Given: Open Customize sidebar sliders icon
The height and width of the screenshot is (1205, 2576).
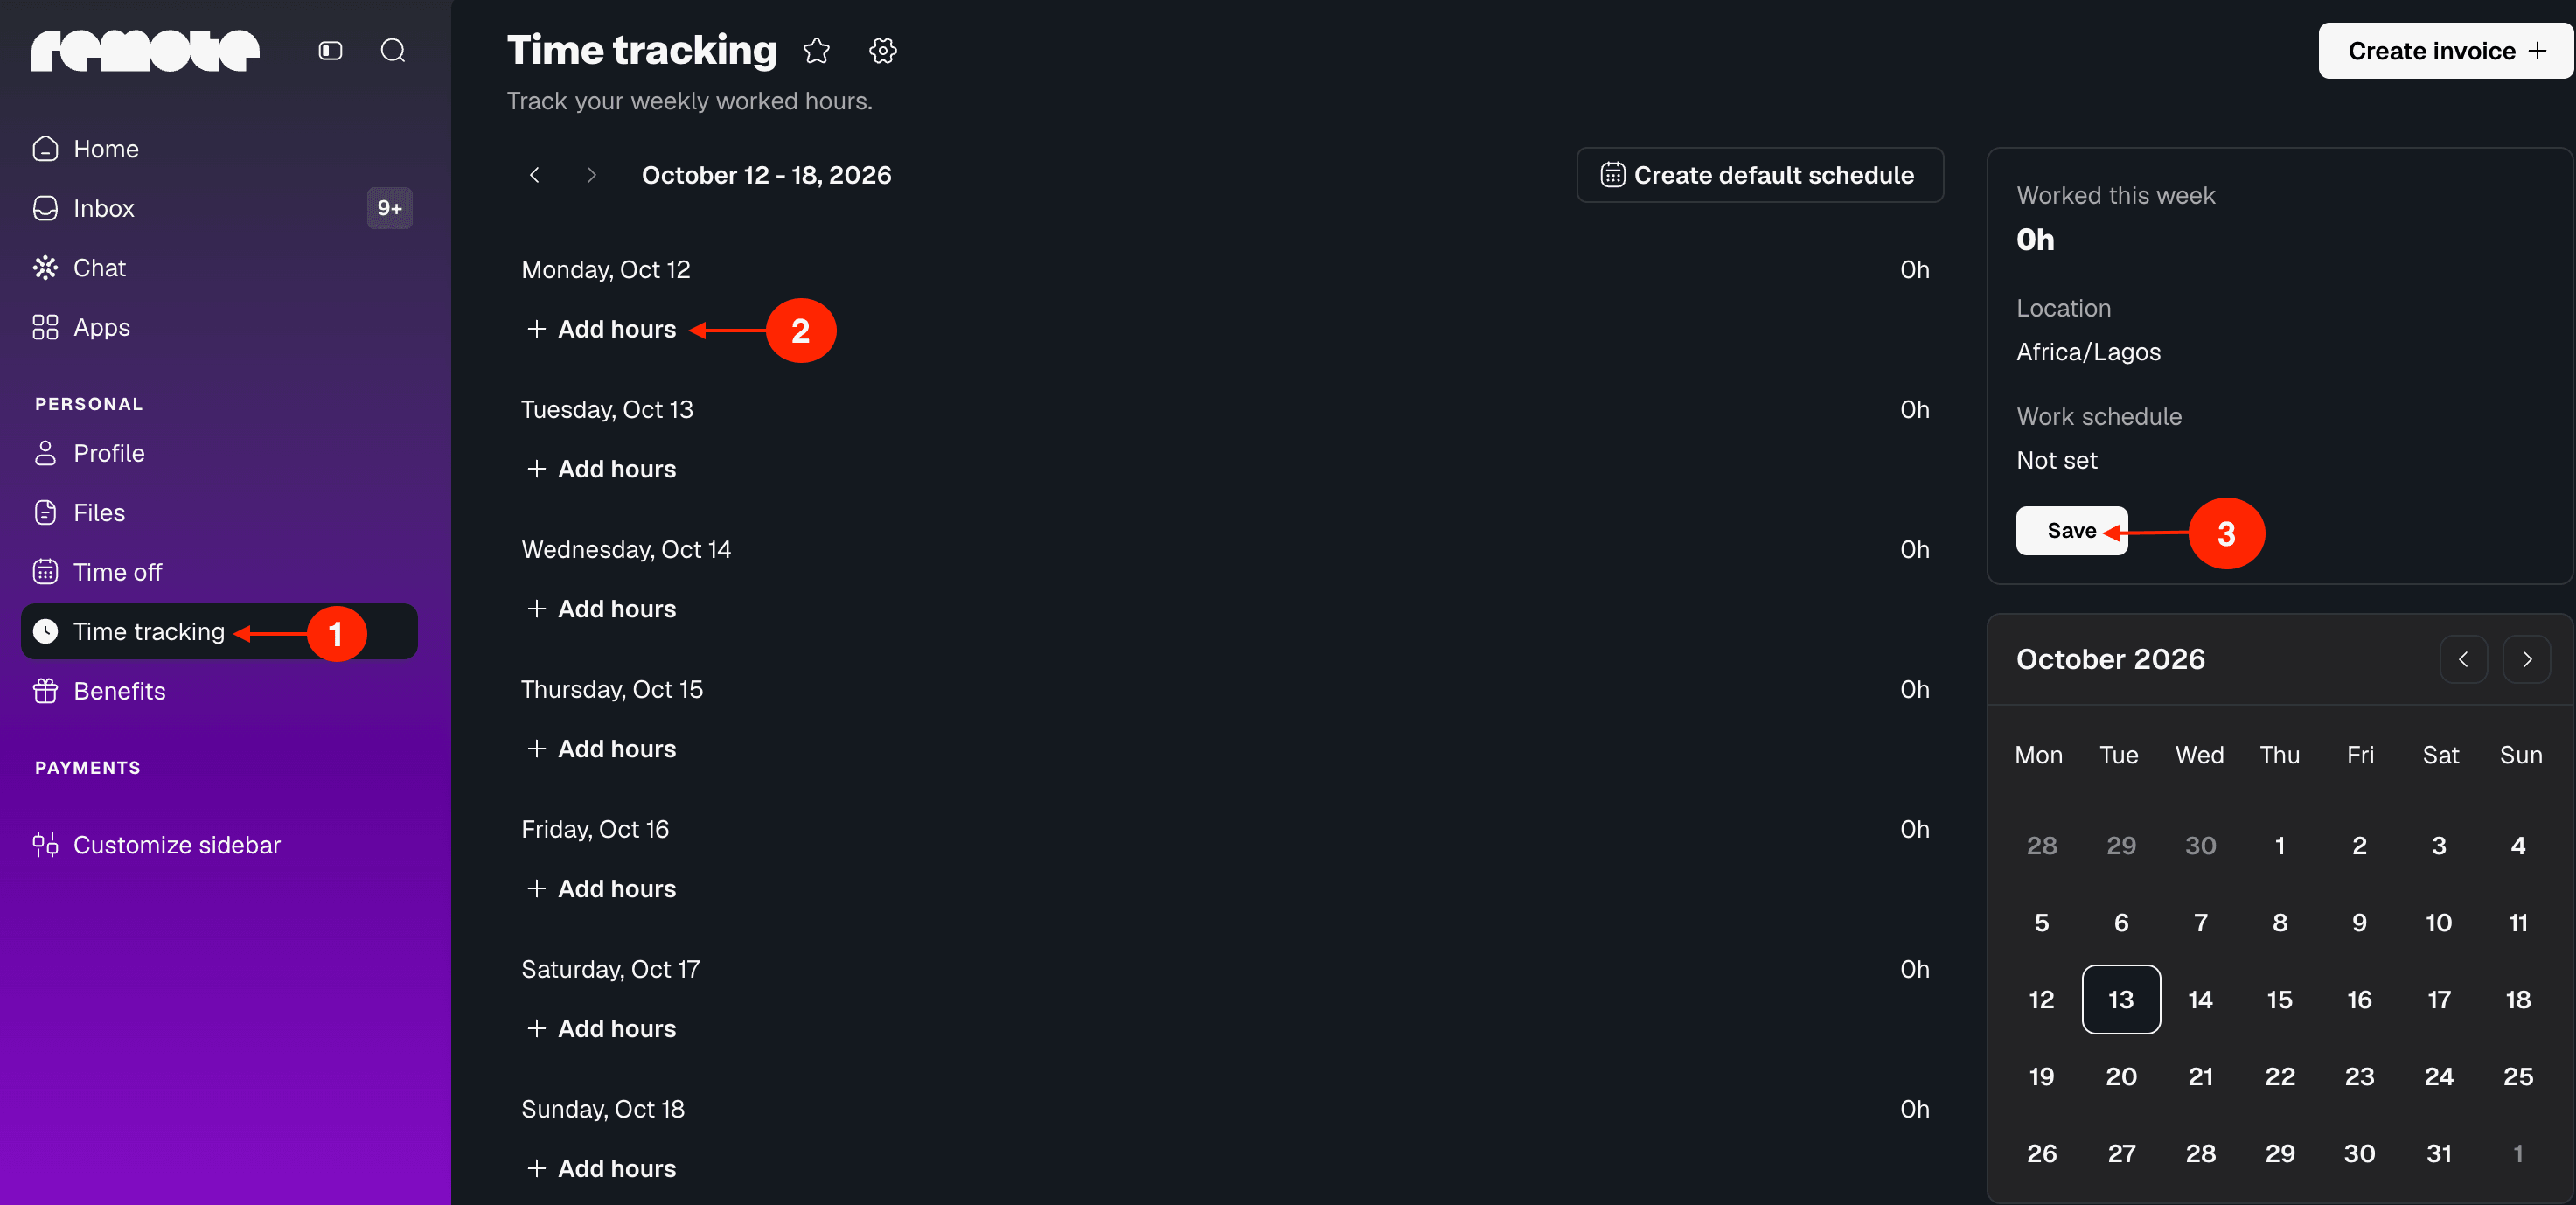Looking at the screenshot, I should pyautogui.click(x=45, y=845).
